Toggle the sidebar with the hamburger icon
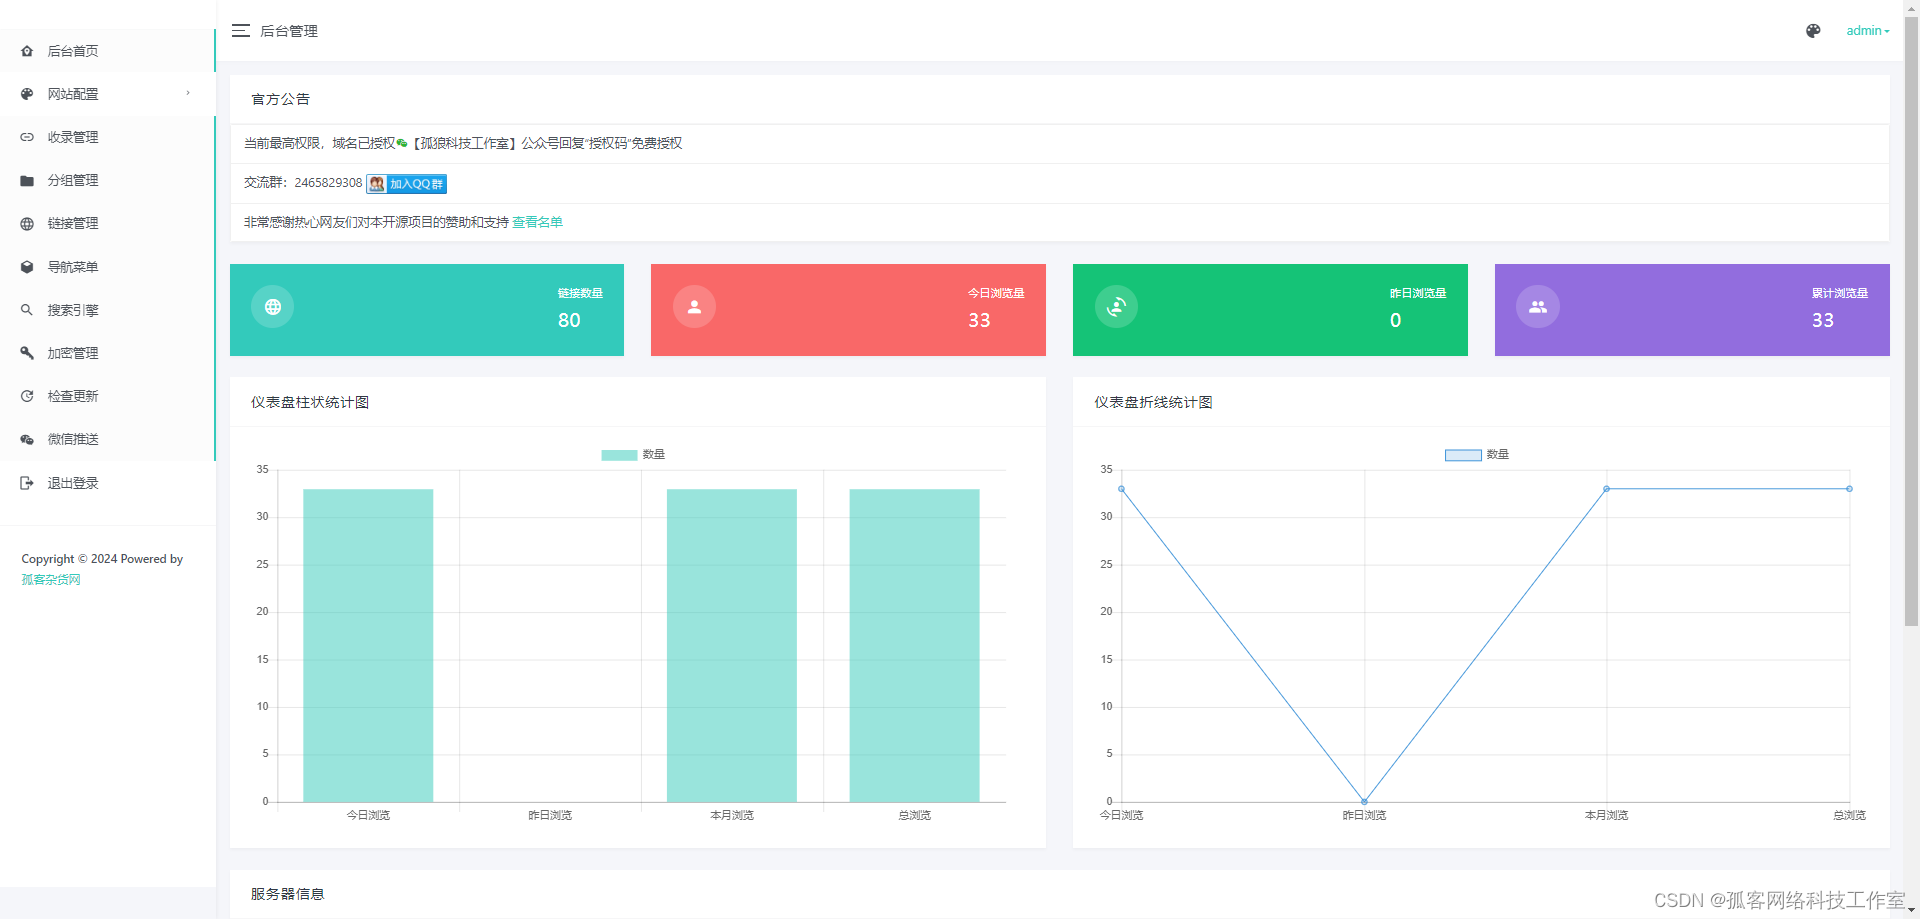Image resolution: width=1920 pixels, height=919 pixels. (241, 31)
